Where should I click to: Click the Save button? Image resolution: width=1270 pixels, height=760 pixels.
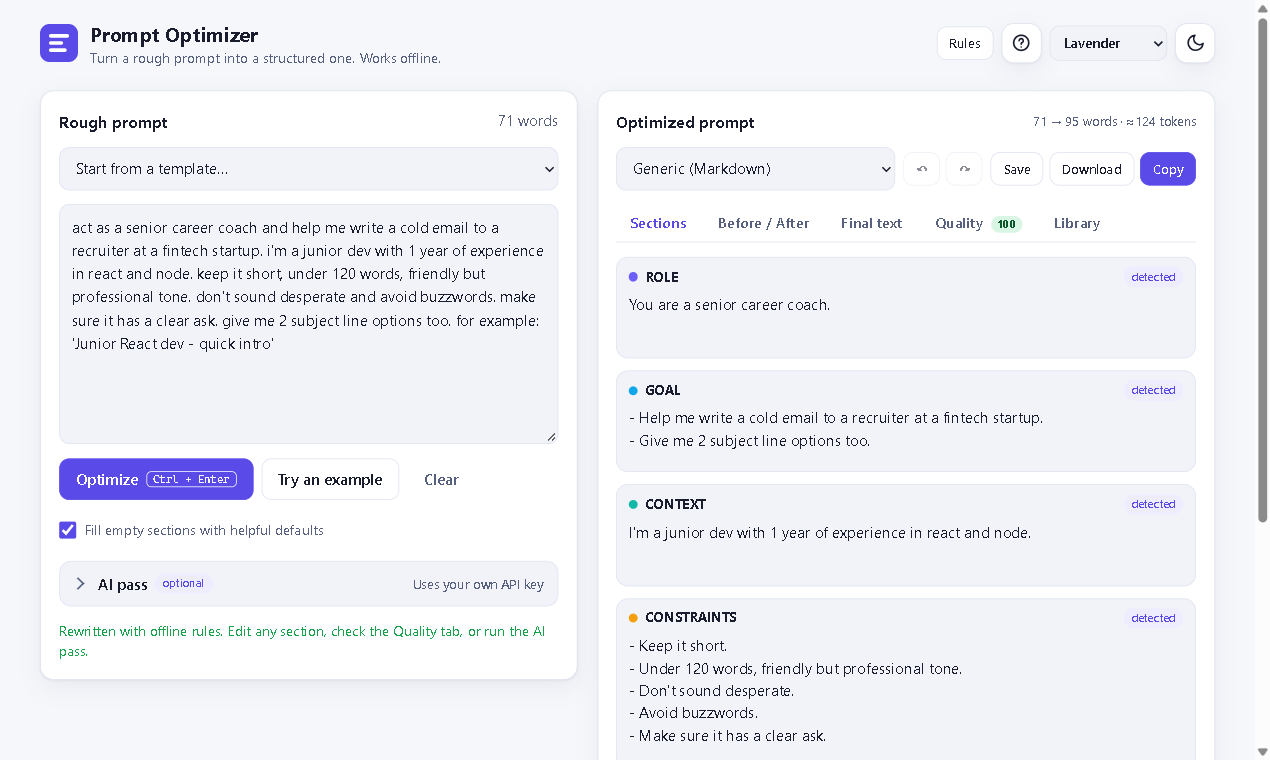pyautogui.click(x=1017, y=169)
